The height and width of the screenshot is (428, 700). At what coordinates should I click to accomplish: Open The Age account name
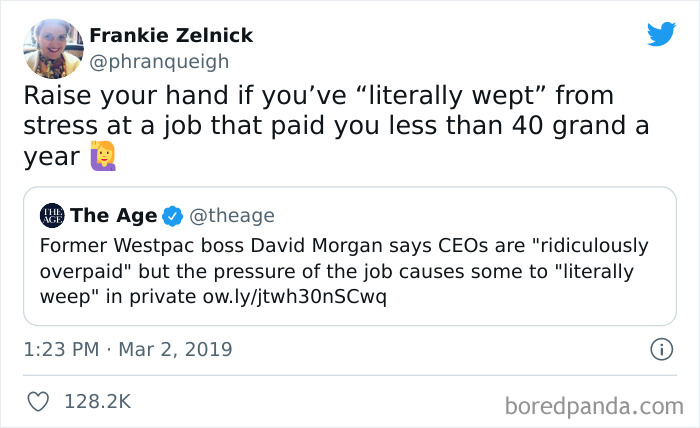coord(113,215)
